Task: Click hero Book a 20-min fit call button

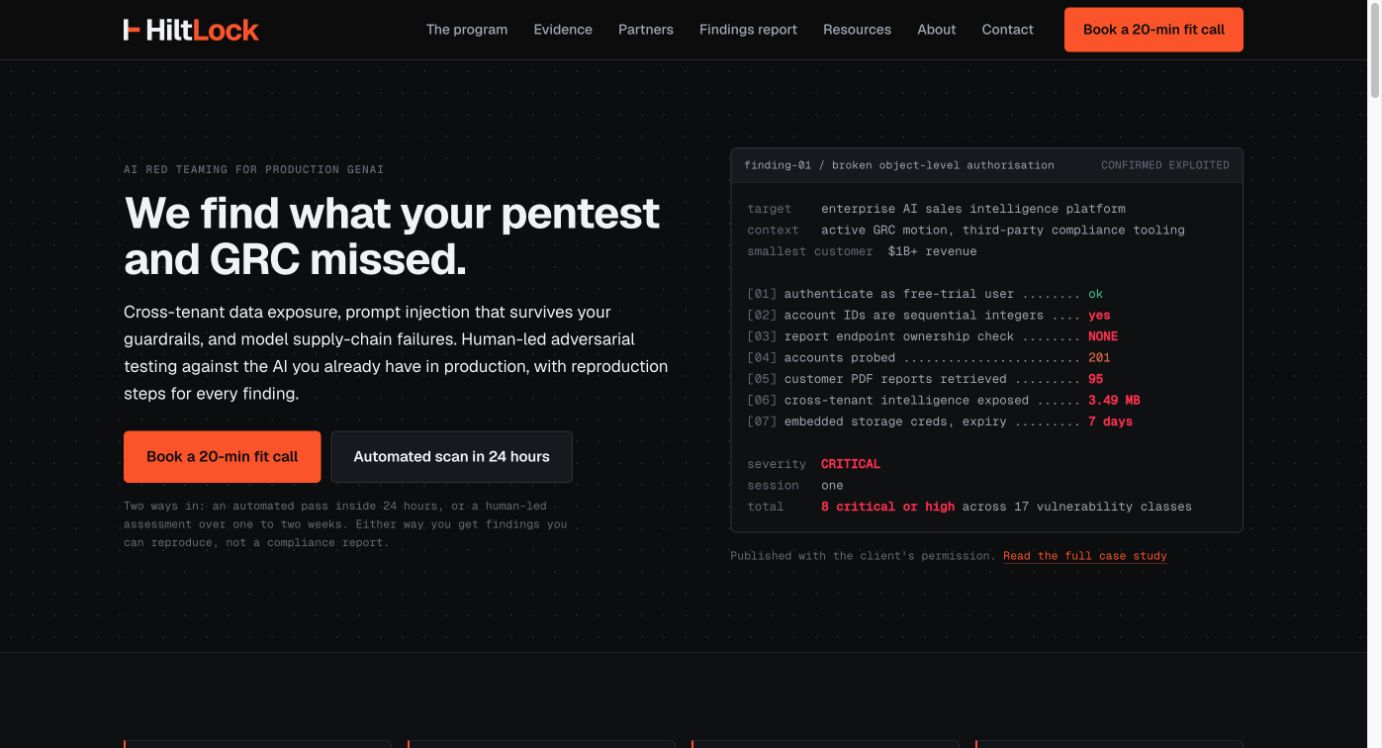Action: [222, 457]
